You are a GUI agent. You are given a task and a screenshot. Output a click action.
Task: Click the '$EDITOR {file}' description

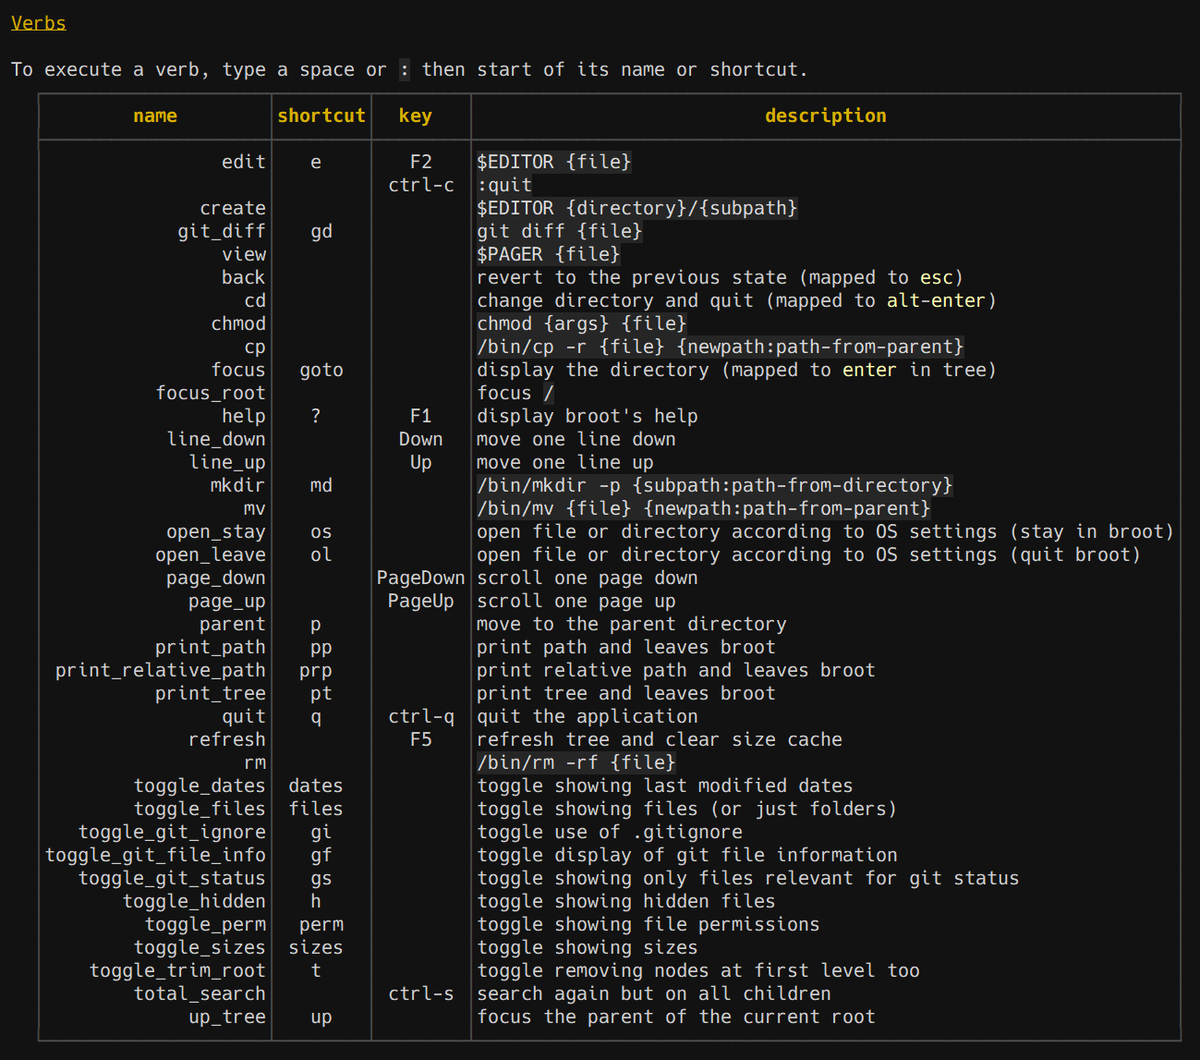pos(554,162)
